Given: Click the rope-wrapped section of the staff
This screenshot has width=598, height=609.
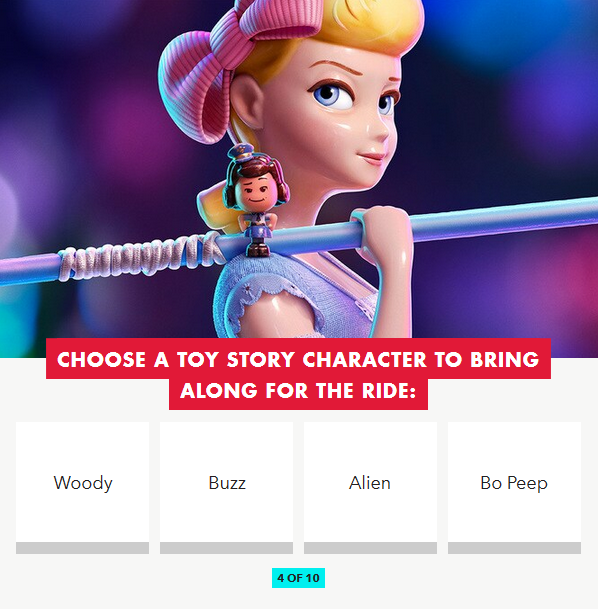Looking at the screenshot, I should (x=138, y=256).
